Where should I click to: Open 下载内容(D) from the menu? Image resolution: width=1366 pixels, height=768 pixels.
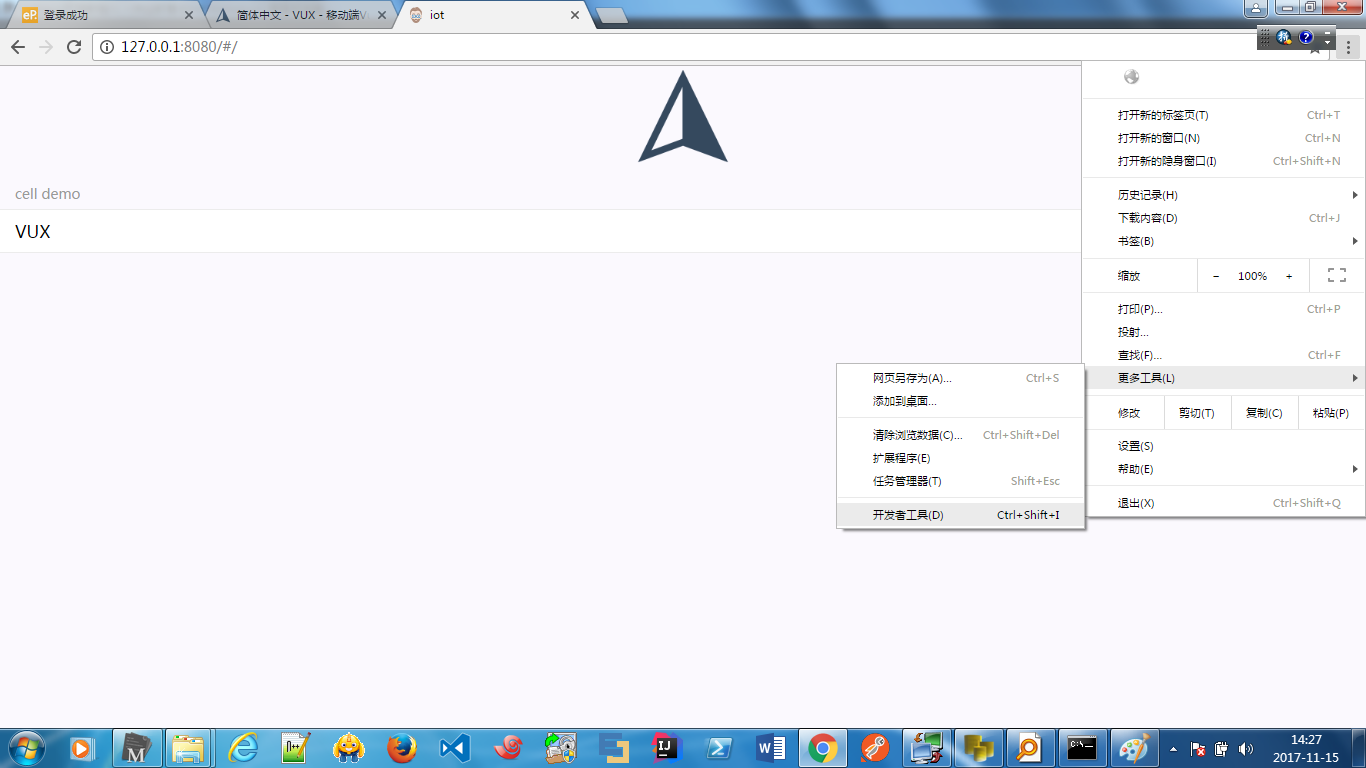[1223, 218]
